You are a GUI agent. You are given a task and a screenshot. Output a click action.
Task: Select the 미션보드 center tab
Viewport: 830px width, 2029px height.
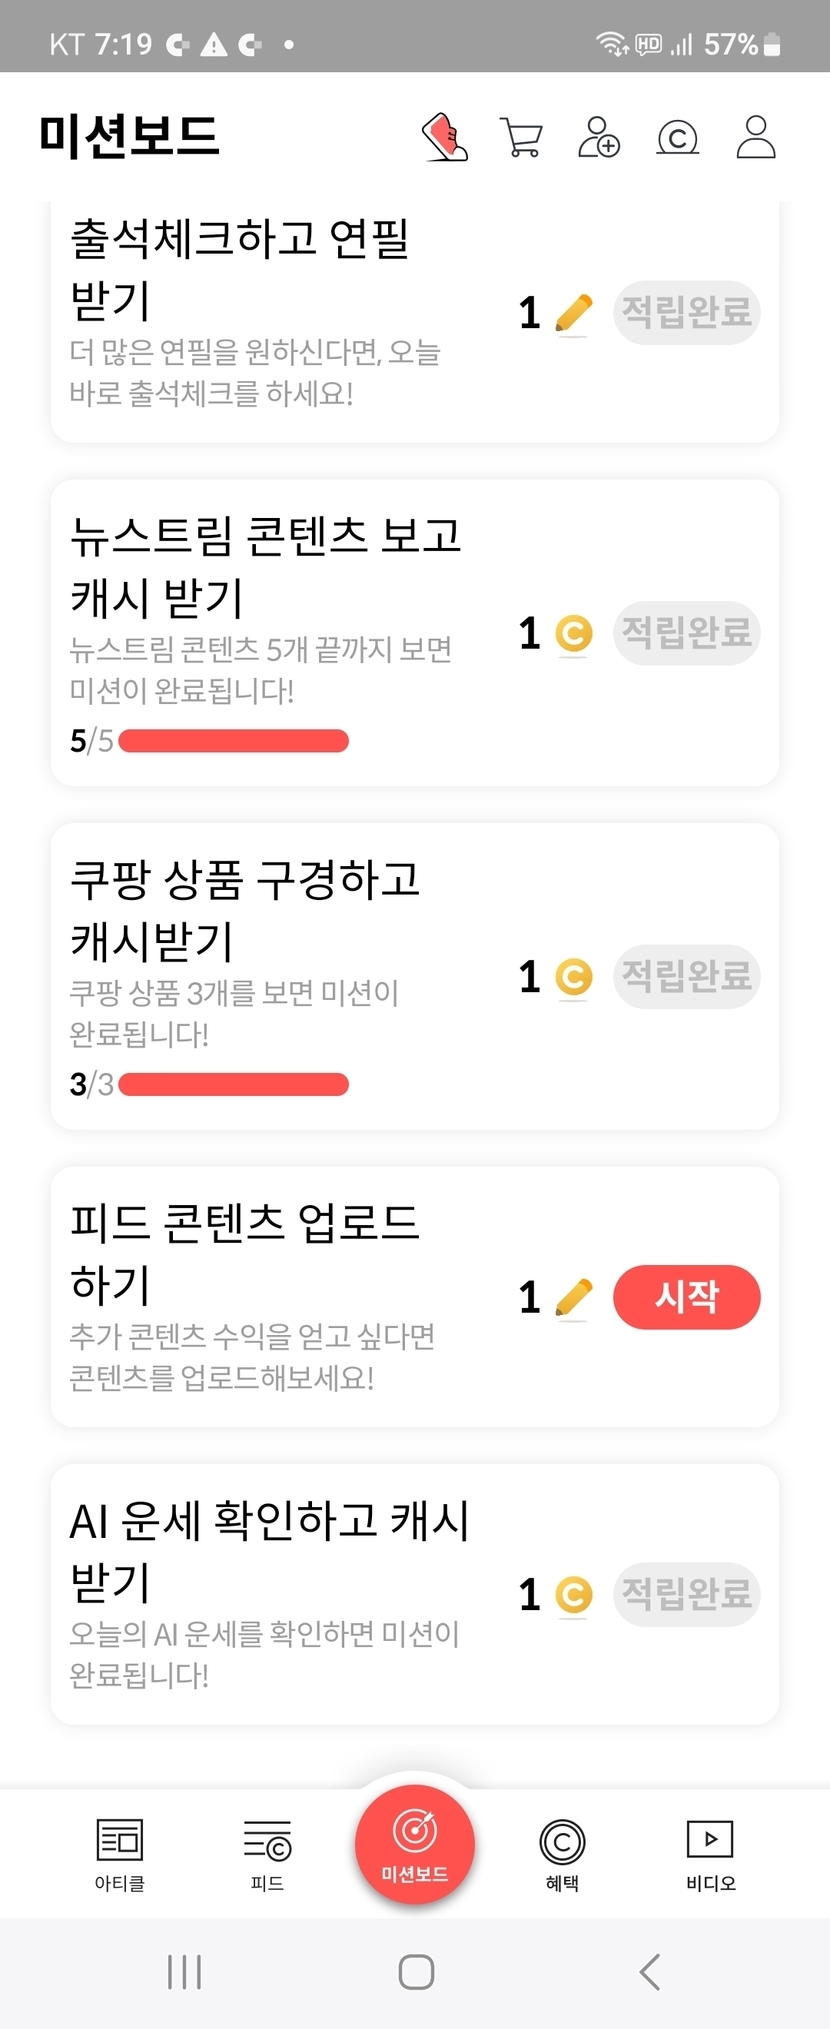414,1844
